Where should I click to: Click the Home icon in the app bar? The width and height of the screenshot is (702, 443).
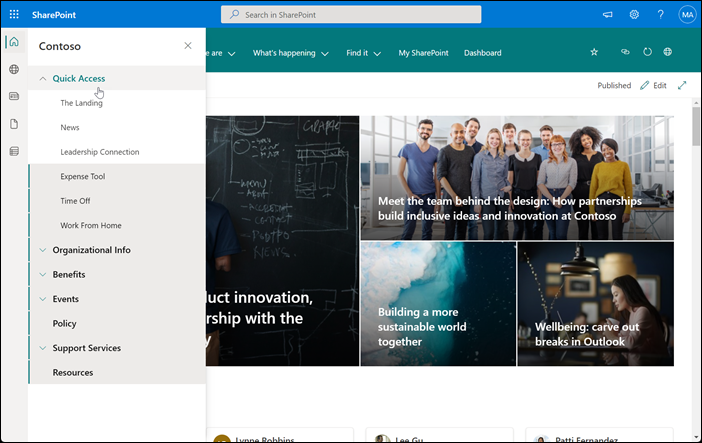coord(14,42)
